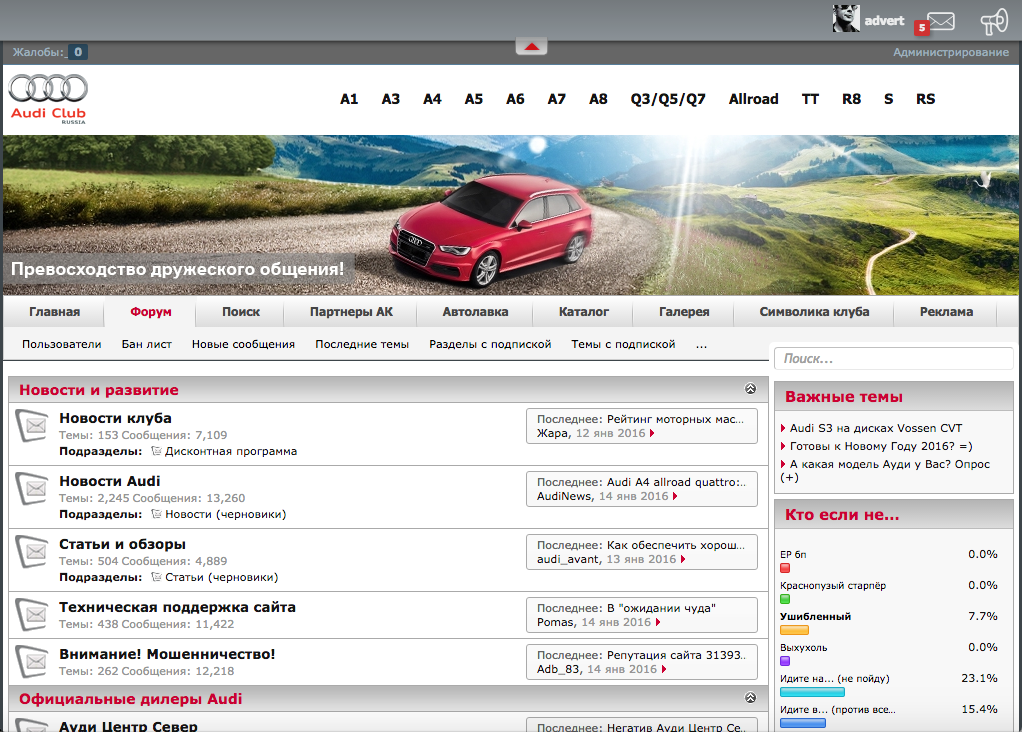
Task: Go to last post arrow for Новости клуба
Action: tap(652, 434)
